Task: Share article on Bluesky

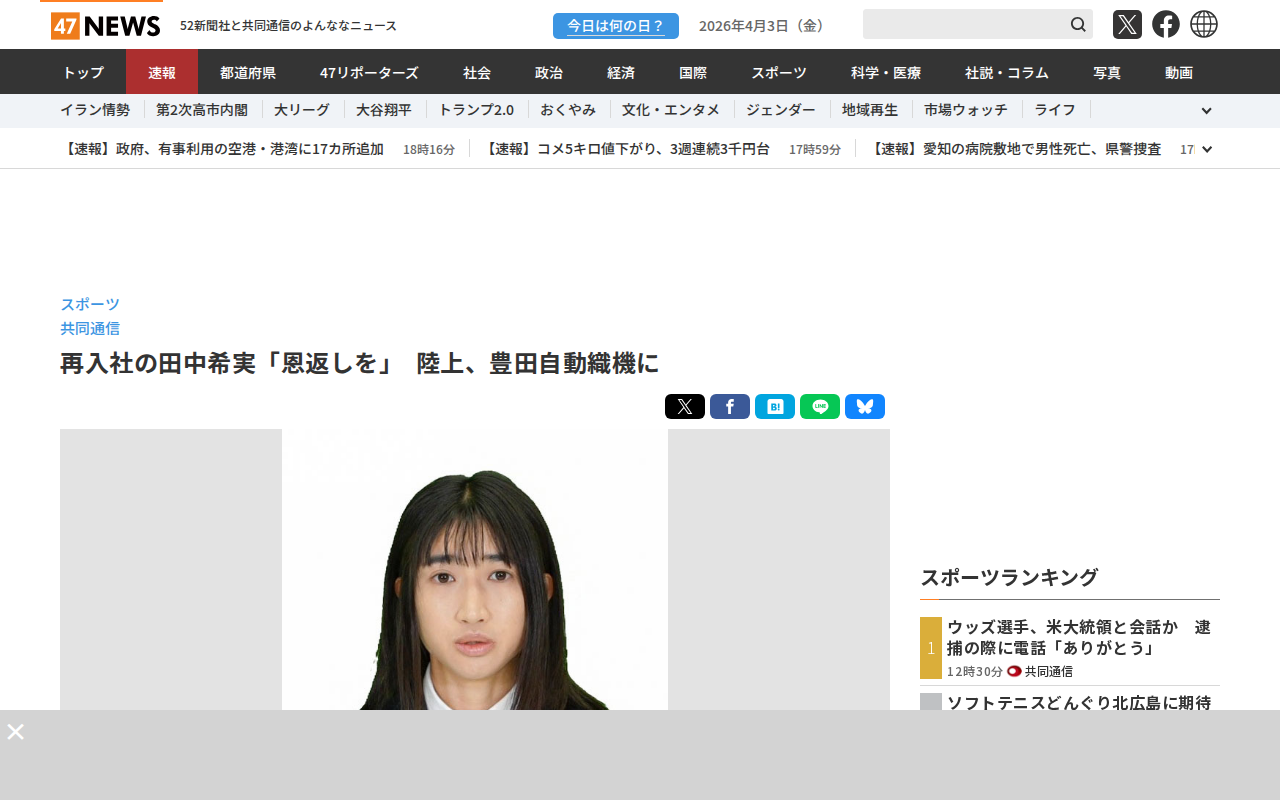Action: point(865,407)
